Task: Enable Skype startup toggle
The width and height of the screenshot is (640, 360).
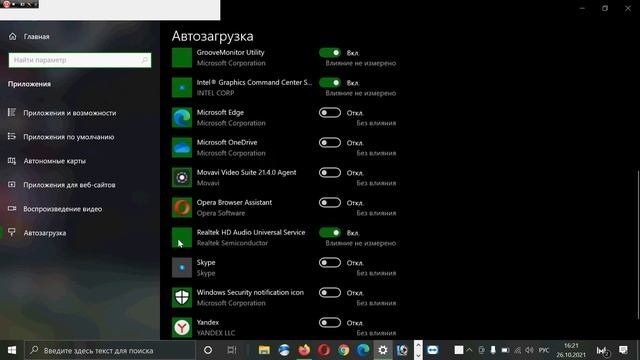Action: pos(330,262)
